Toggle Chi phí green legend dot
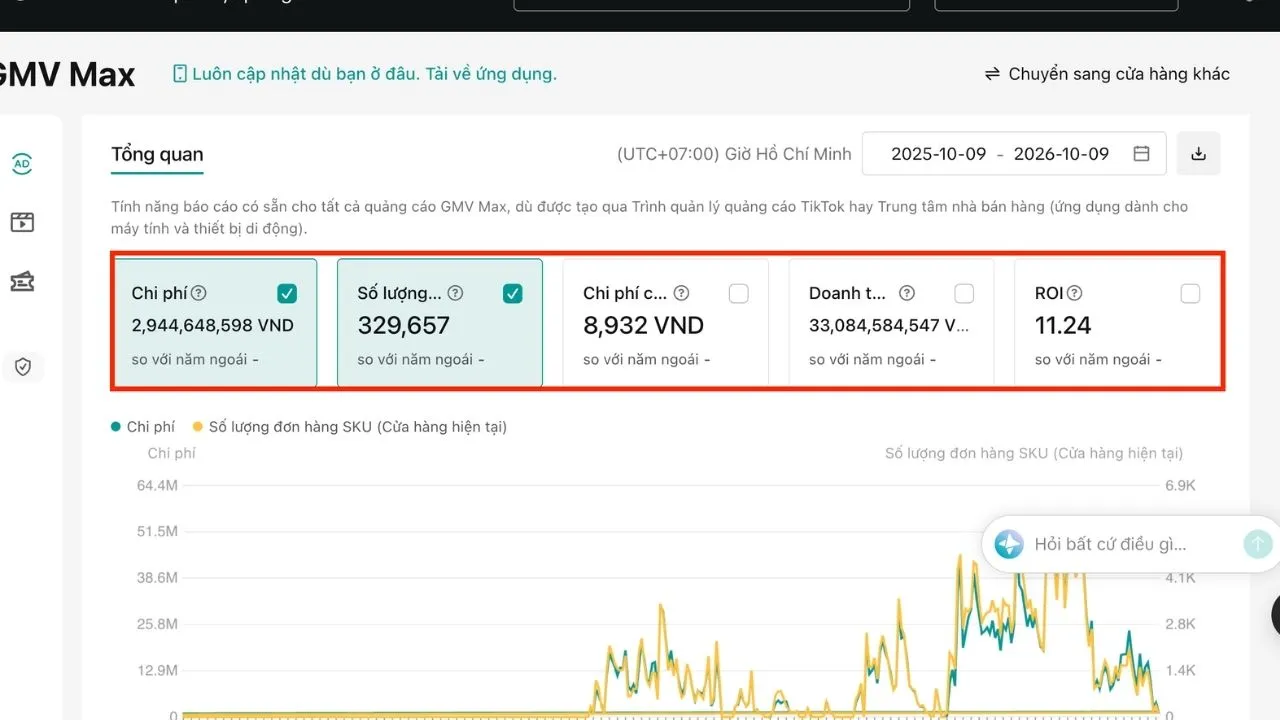The height and width of the screenshot is (720, 1280). [x=116, y=427]
